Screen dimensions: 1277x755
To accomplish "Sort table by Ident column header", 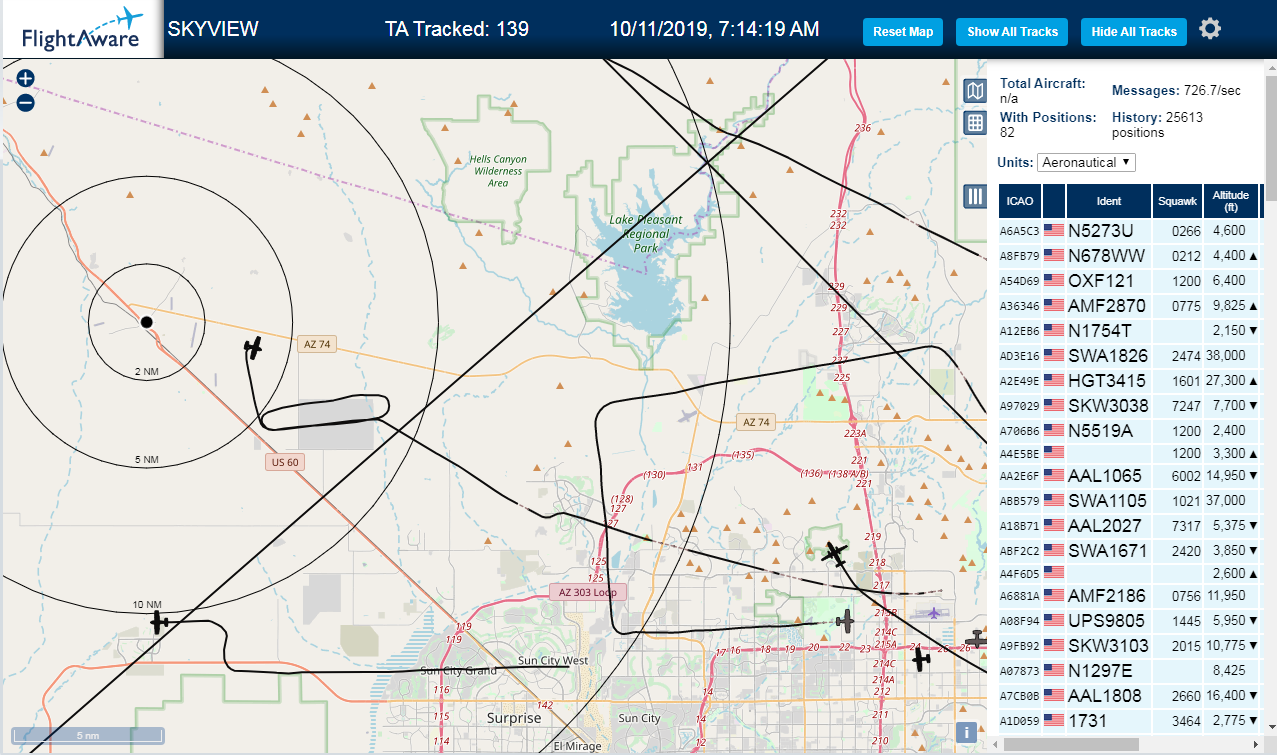I will [x=1109, y=201].
